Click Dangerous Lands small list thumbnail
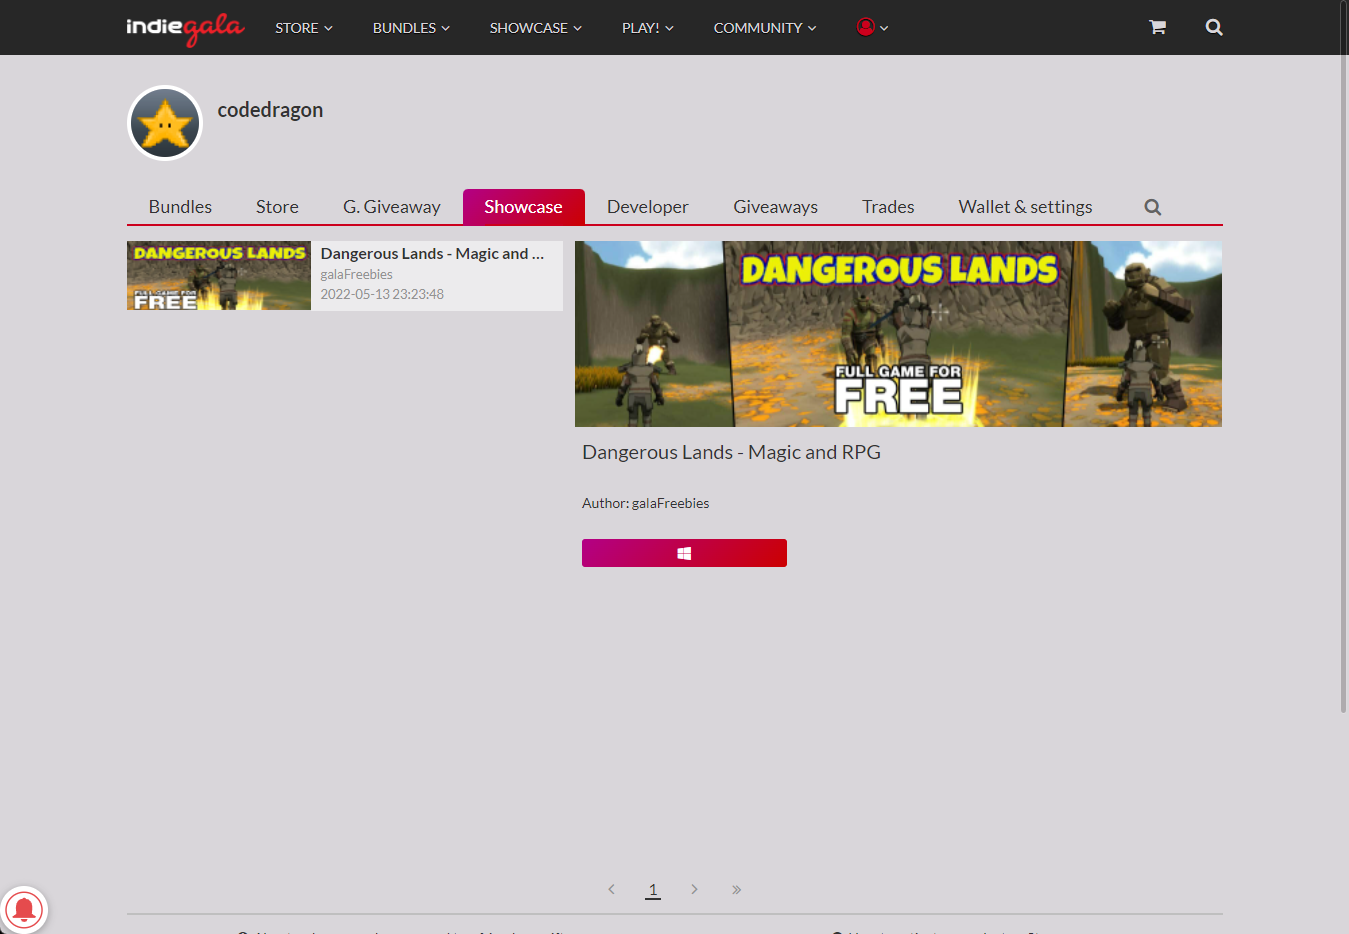This screenshot has width=1349, height=934. (219, 276)
